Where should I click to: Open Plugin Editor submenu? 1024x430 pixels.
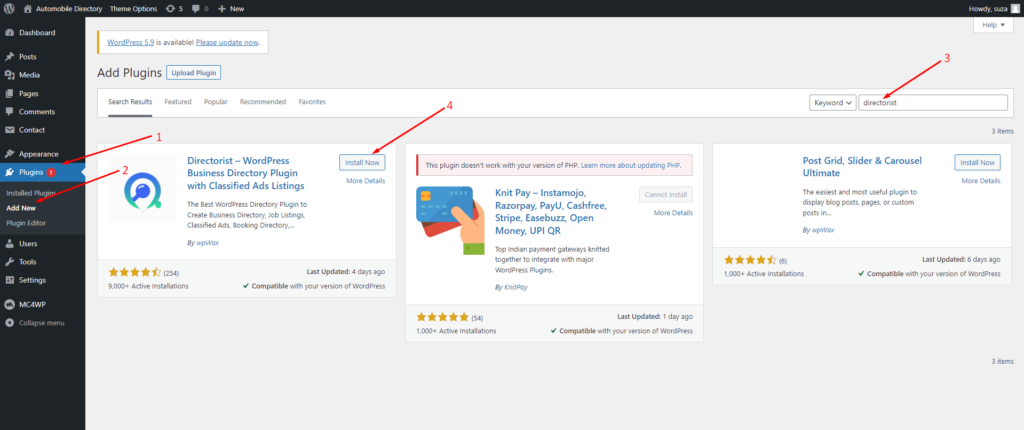[x=26, y=223]
